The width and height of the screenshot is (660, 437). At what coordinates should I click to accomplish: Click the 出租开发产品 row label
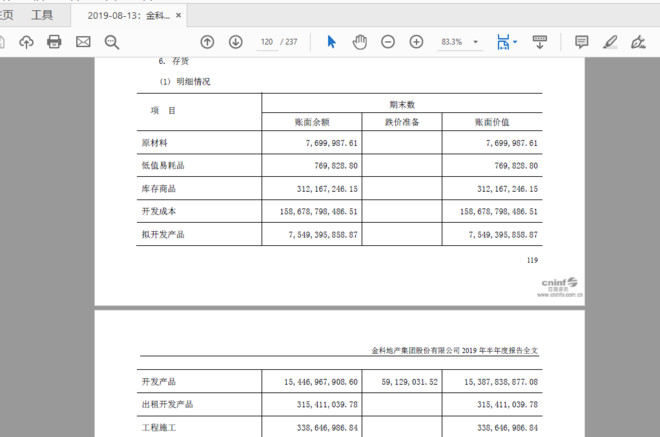[x=167, y=405]
